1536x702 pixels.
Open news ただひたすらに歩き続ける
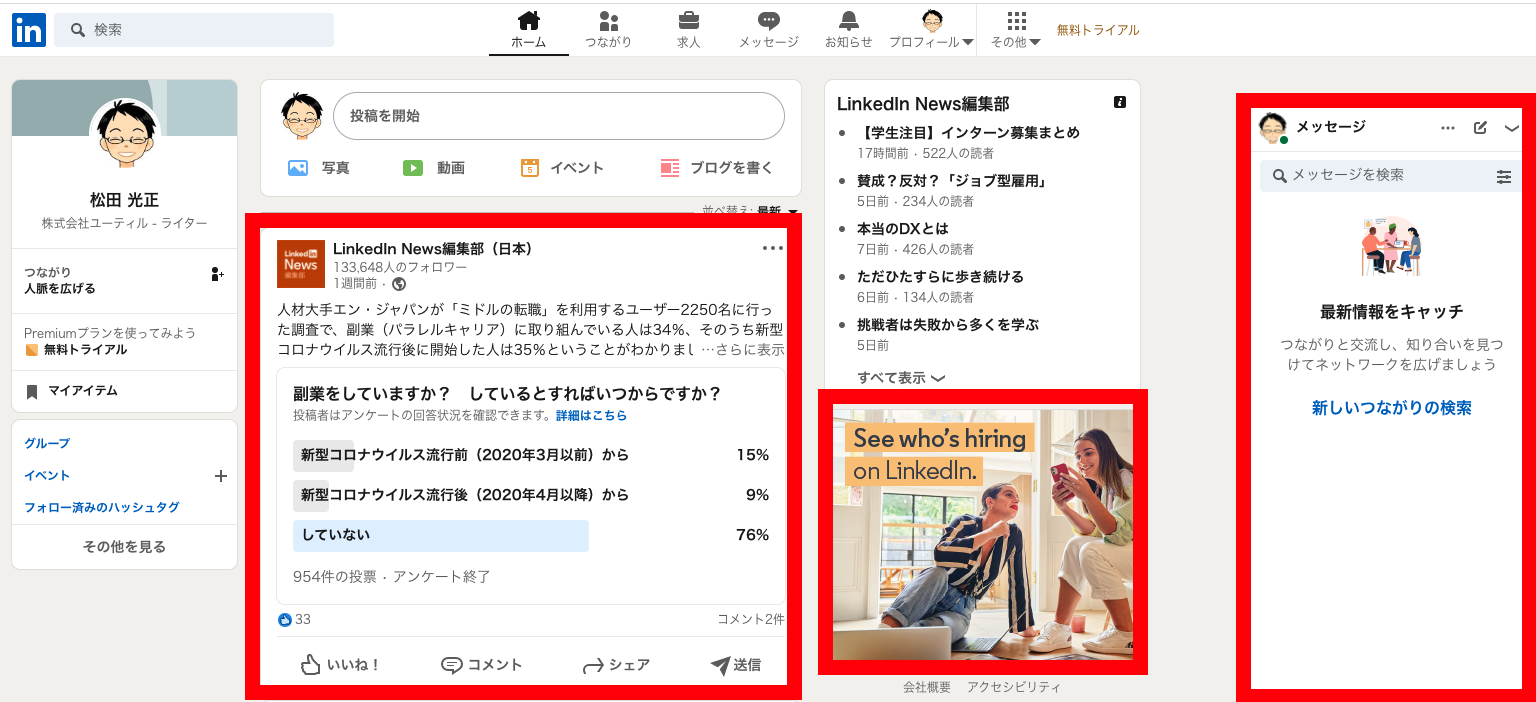click(x=940, y=276)
